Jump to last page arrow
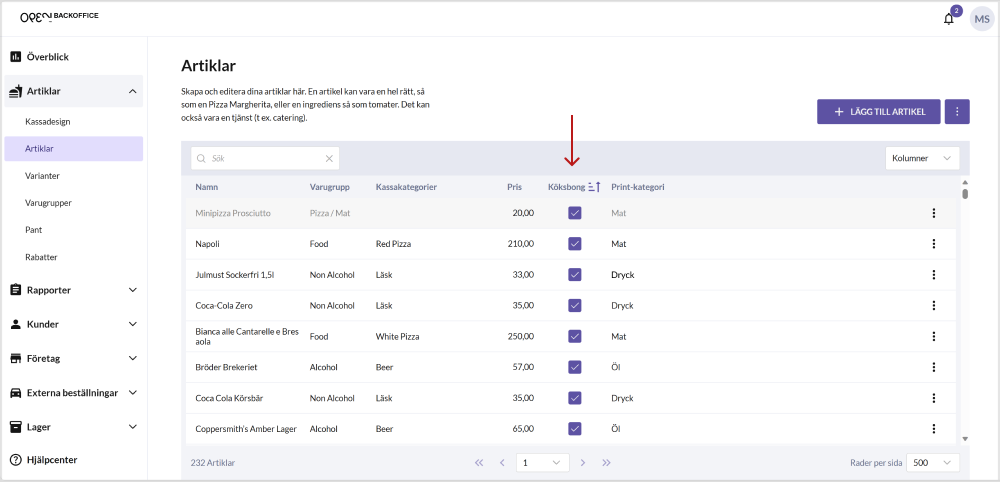The image size is (1000, 482). point(606,463)
